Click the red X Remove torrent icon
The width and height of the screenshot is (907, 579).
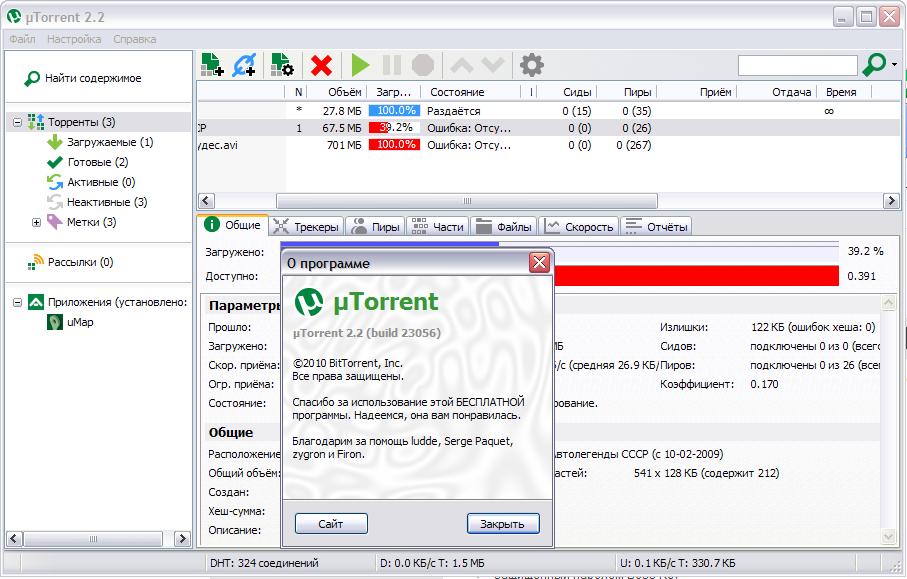[x=321, y=66]
